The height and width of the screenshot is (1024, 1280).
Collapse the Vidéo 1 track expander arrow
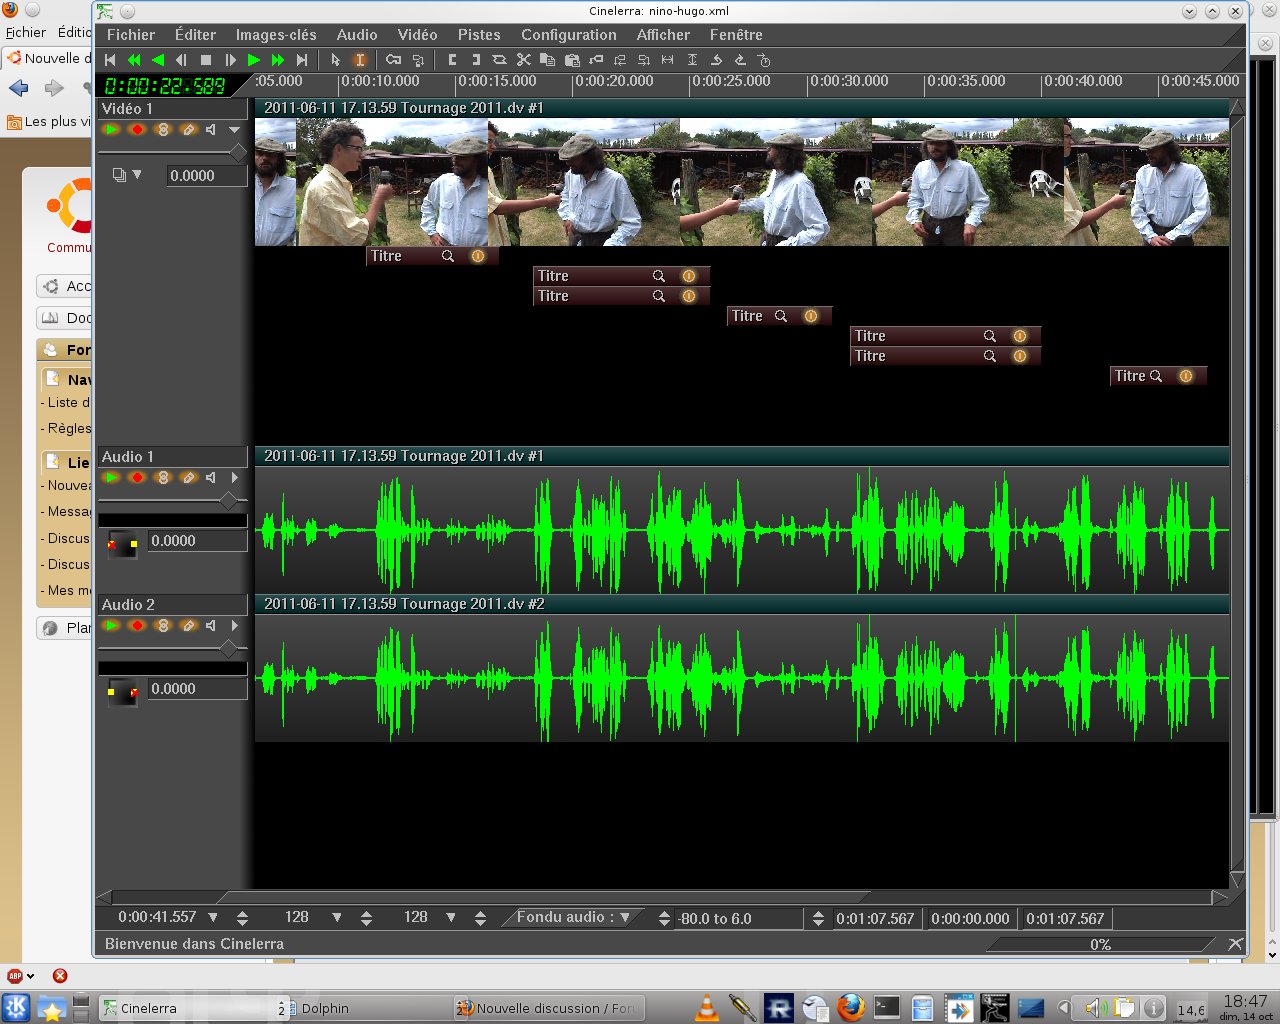pos(234,130)
